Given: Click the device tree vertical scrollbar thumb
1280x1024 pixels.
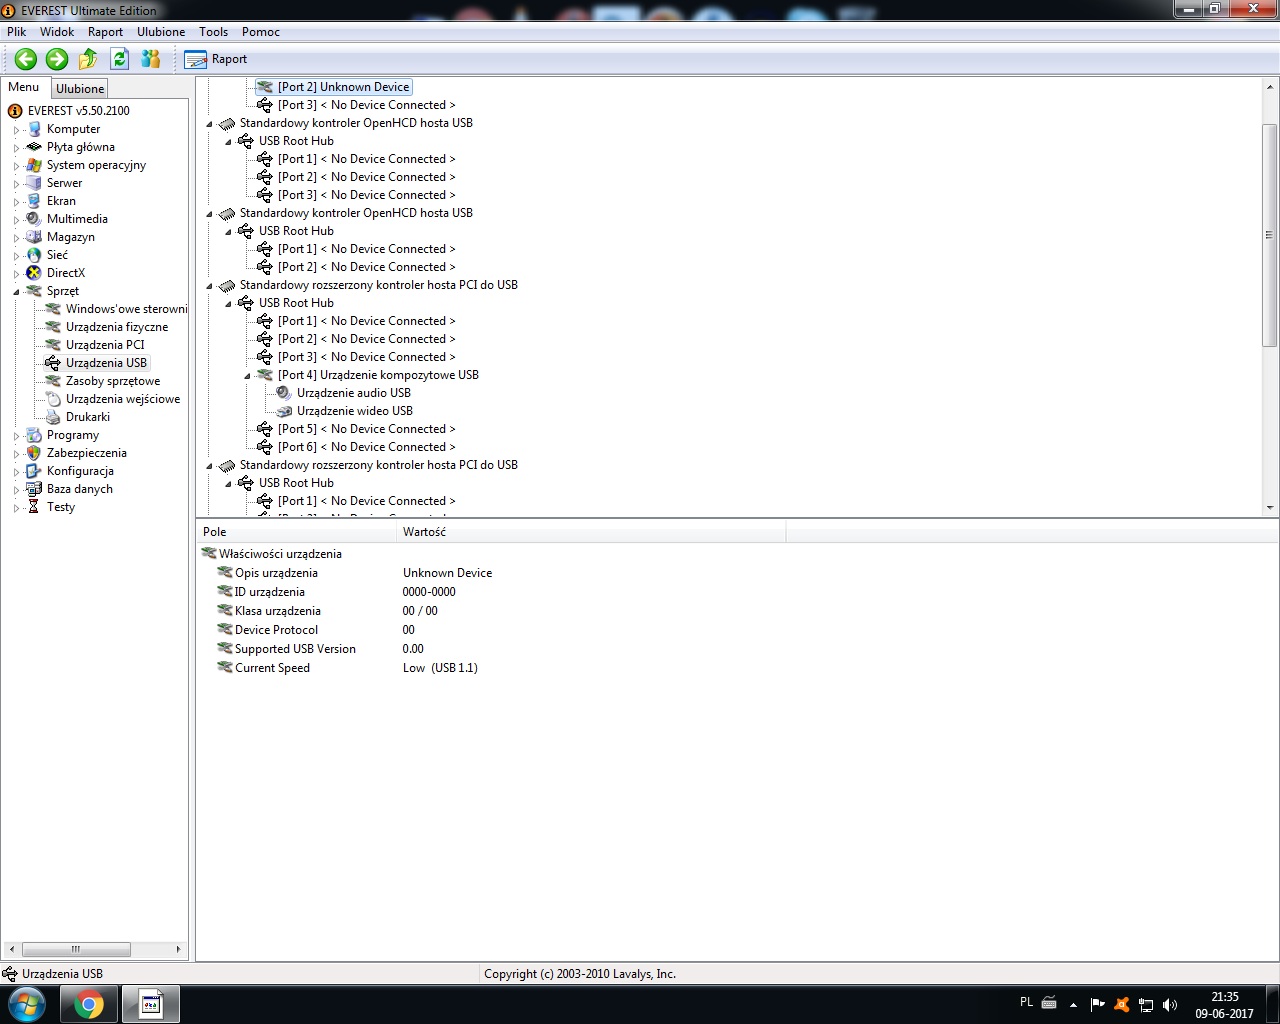Looking at the screenshot, I should (x=1269, y=235).
